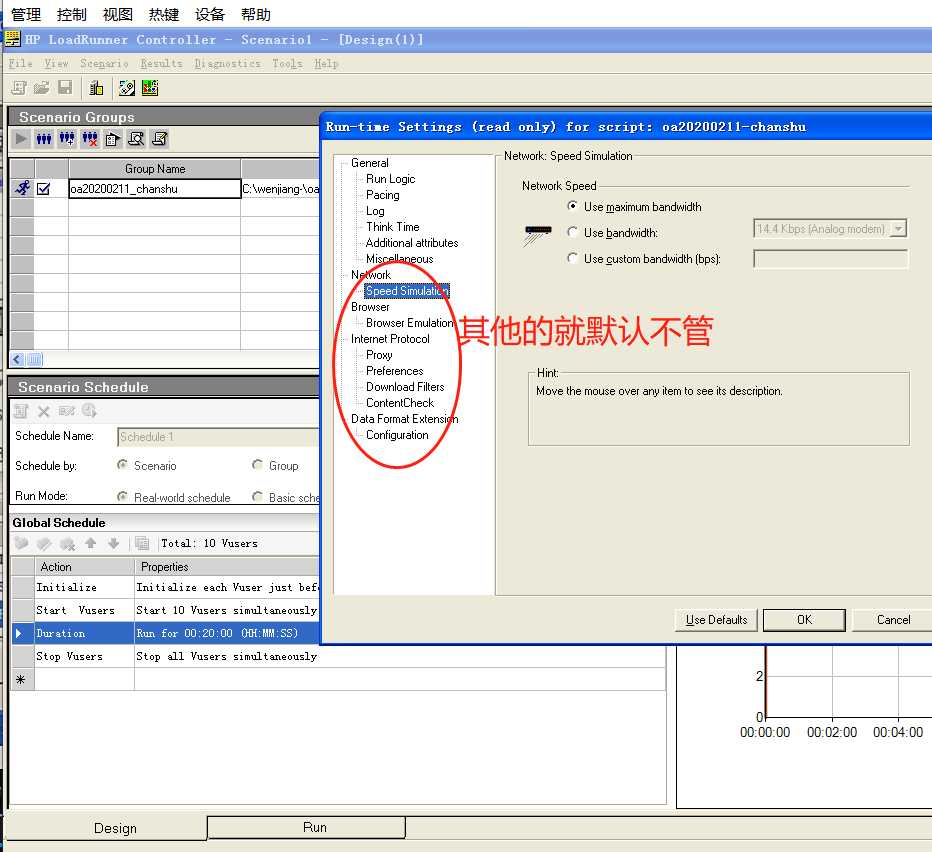Viewport: 932px width, 852px height.
Task: Click the Delete Action icon in Global Schedule
Action: pos(67,543)
